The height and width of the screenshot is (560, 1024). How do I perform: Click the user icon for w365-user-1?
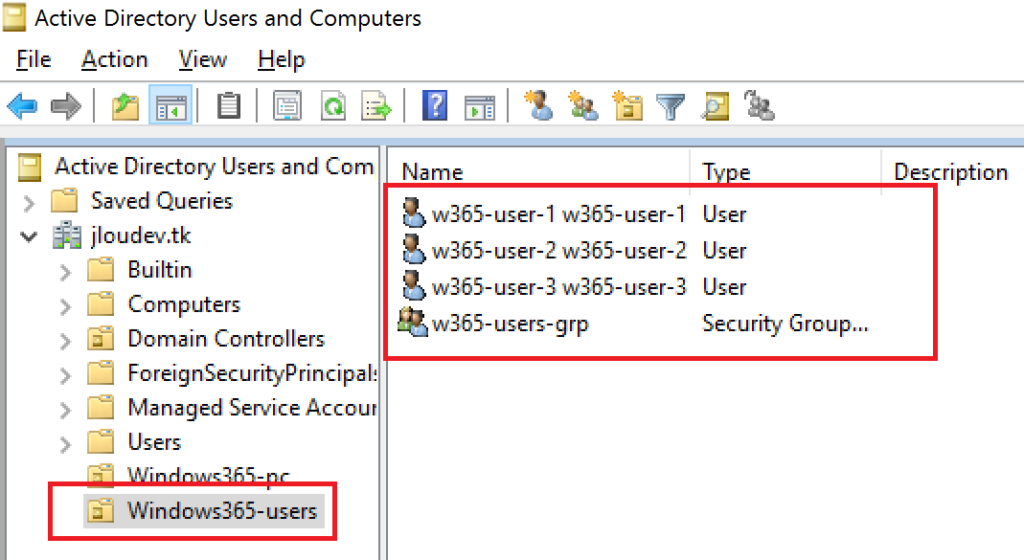click(413, 213)
